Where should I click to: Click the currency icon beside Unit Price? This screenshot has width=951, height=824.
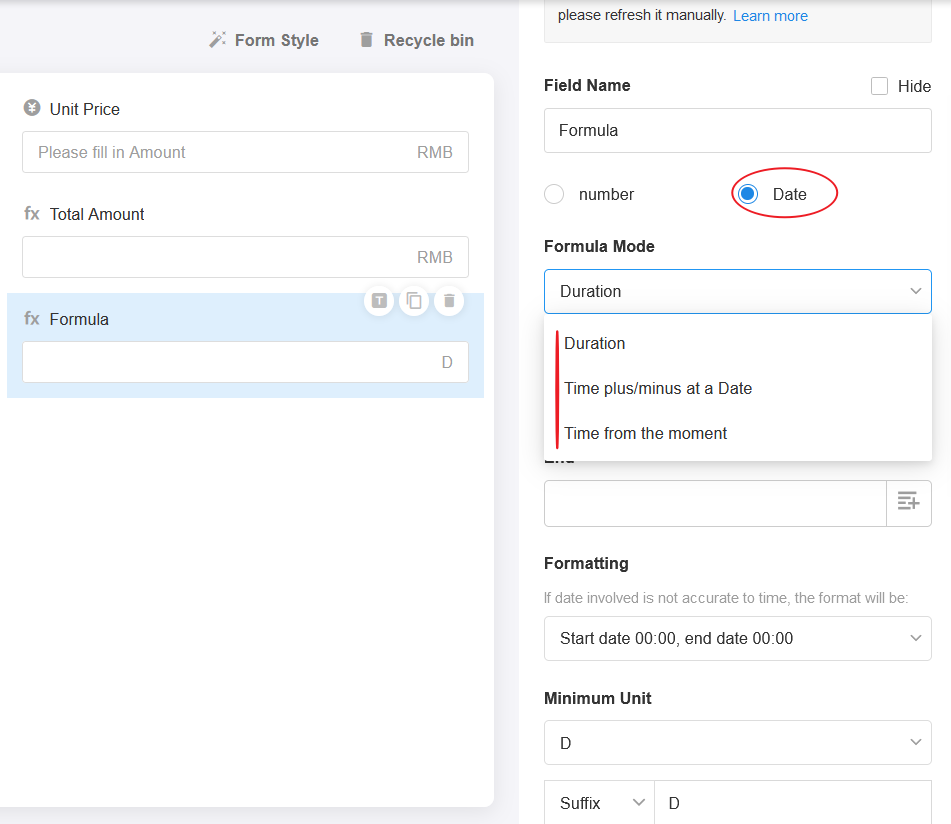point(32,109)
